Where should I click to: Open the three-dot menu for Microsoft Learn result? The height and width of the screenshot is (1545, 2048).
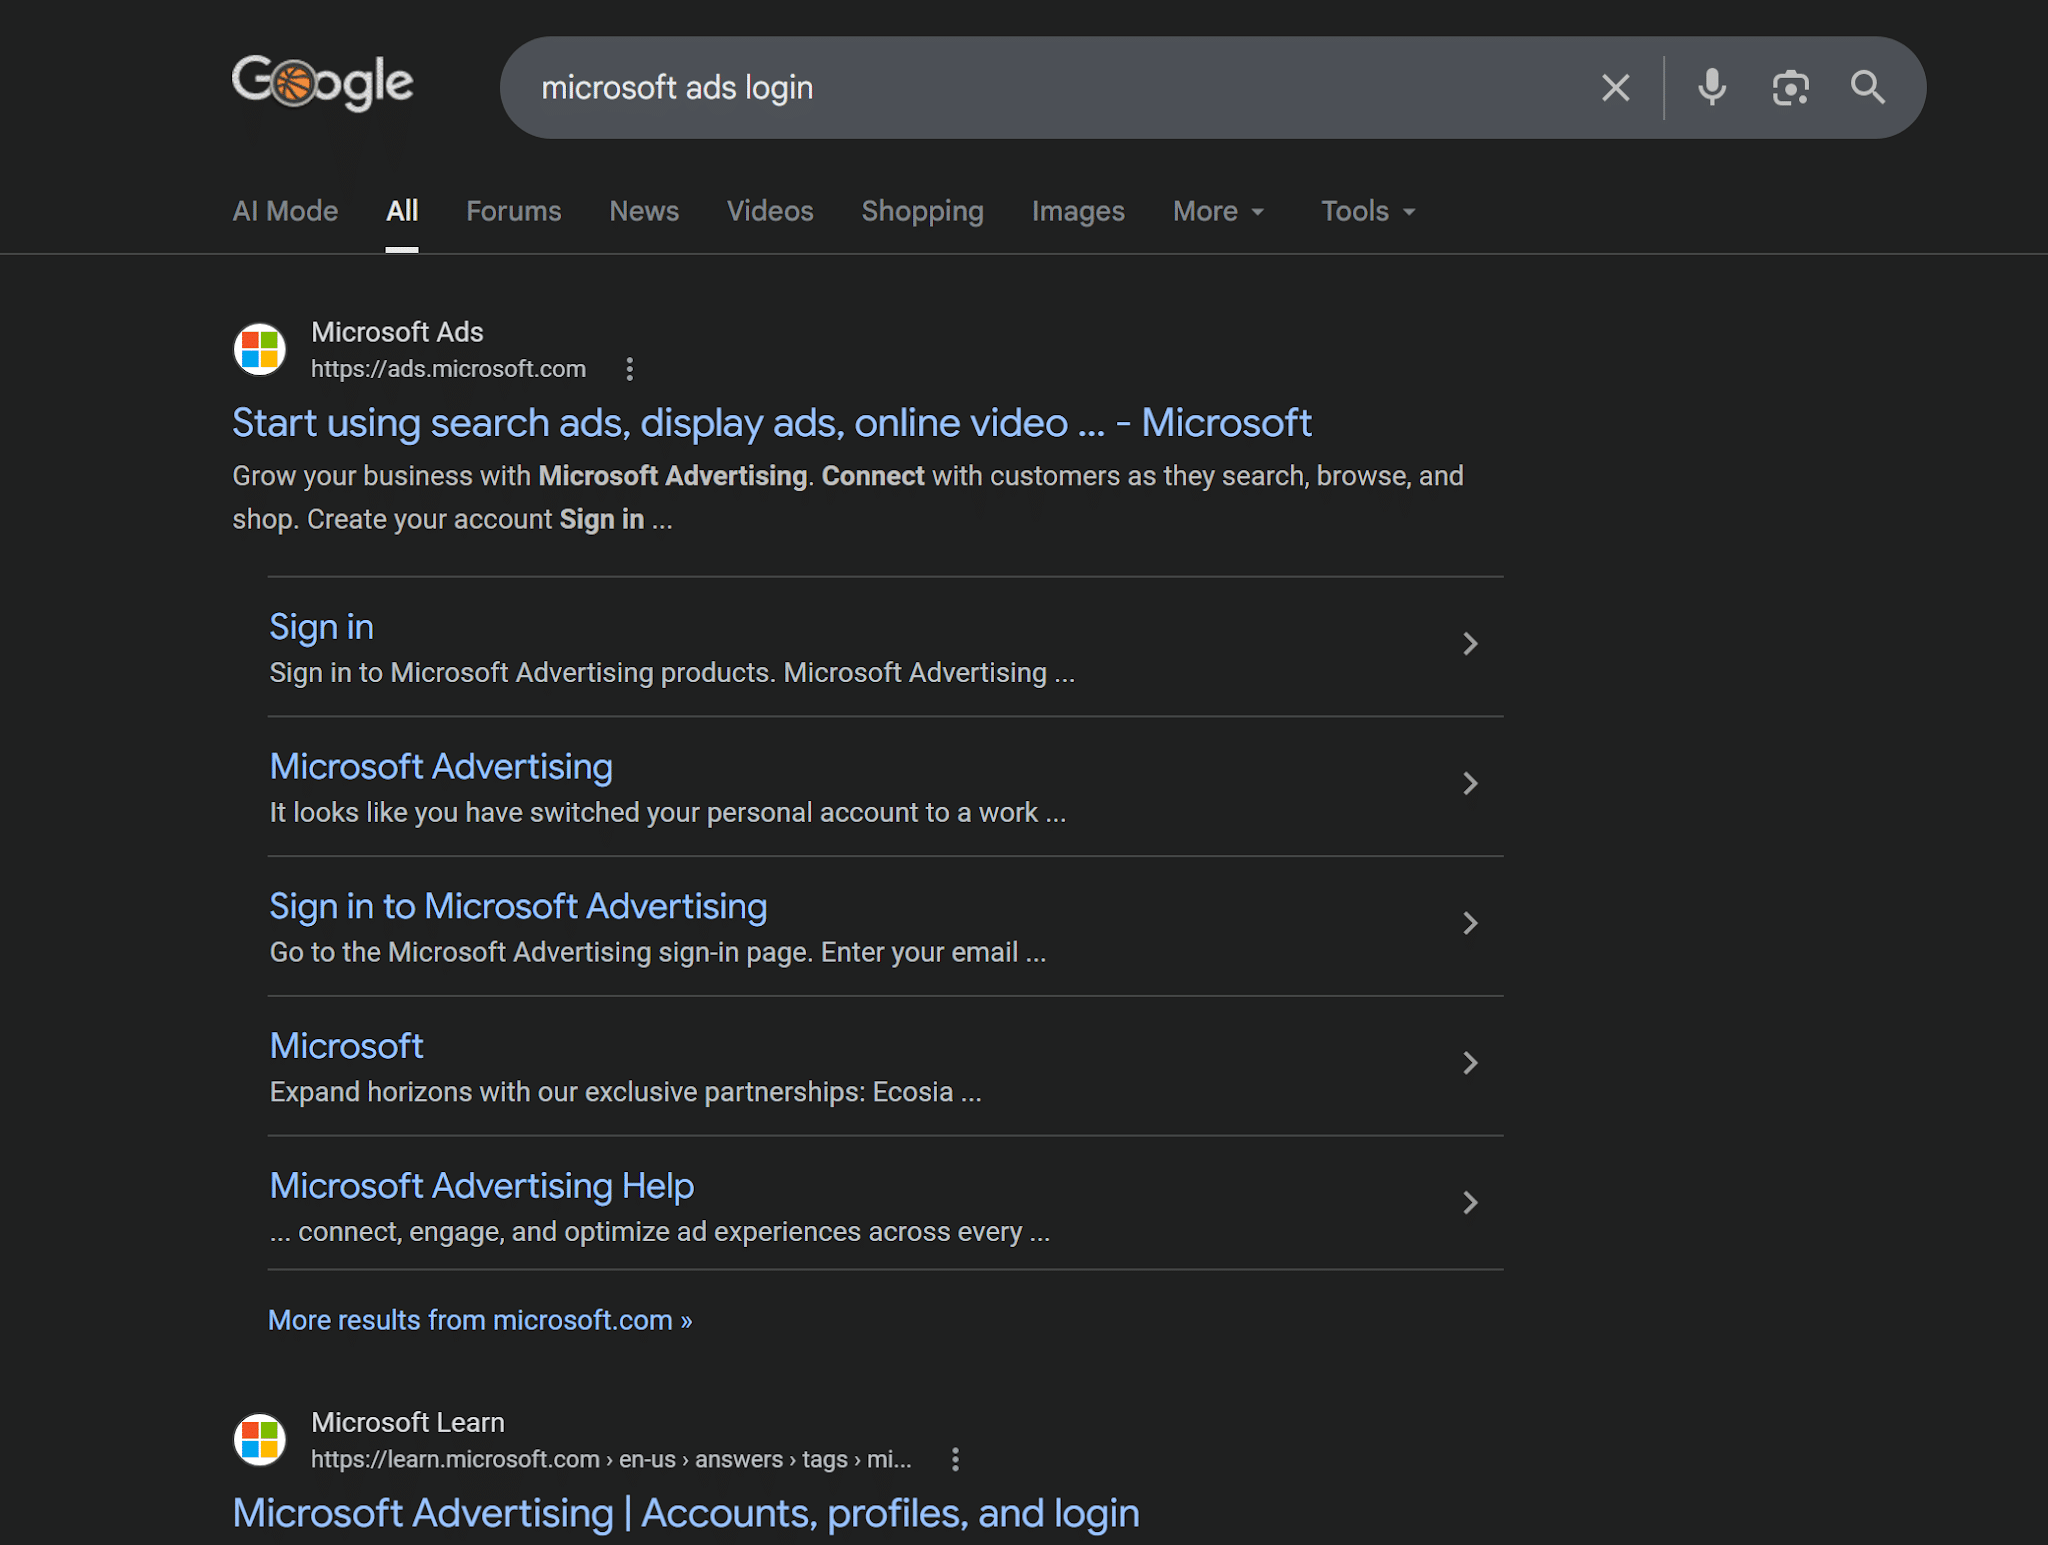click(x=955, y=1459)
